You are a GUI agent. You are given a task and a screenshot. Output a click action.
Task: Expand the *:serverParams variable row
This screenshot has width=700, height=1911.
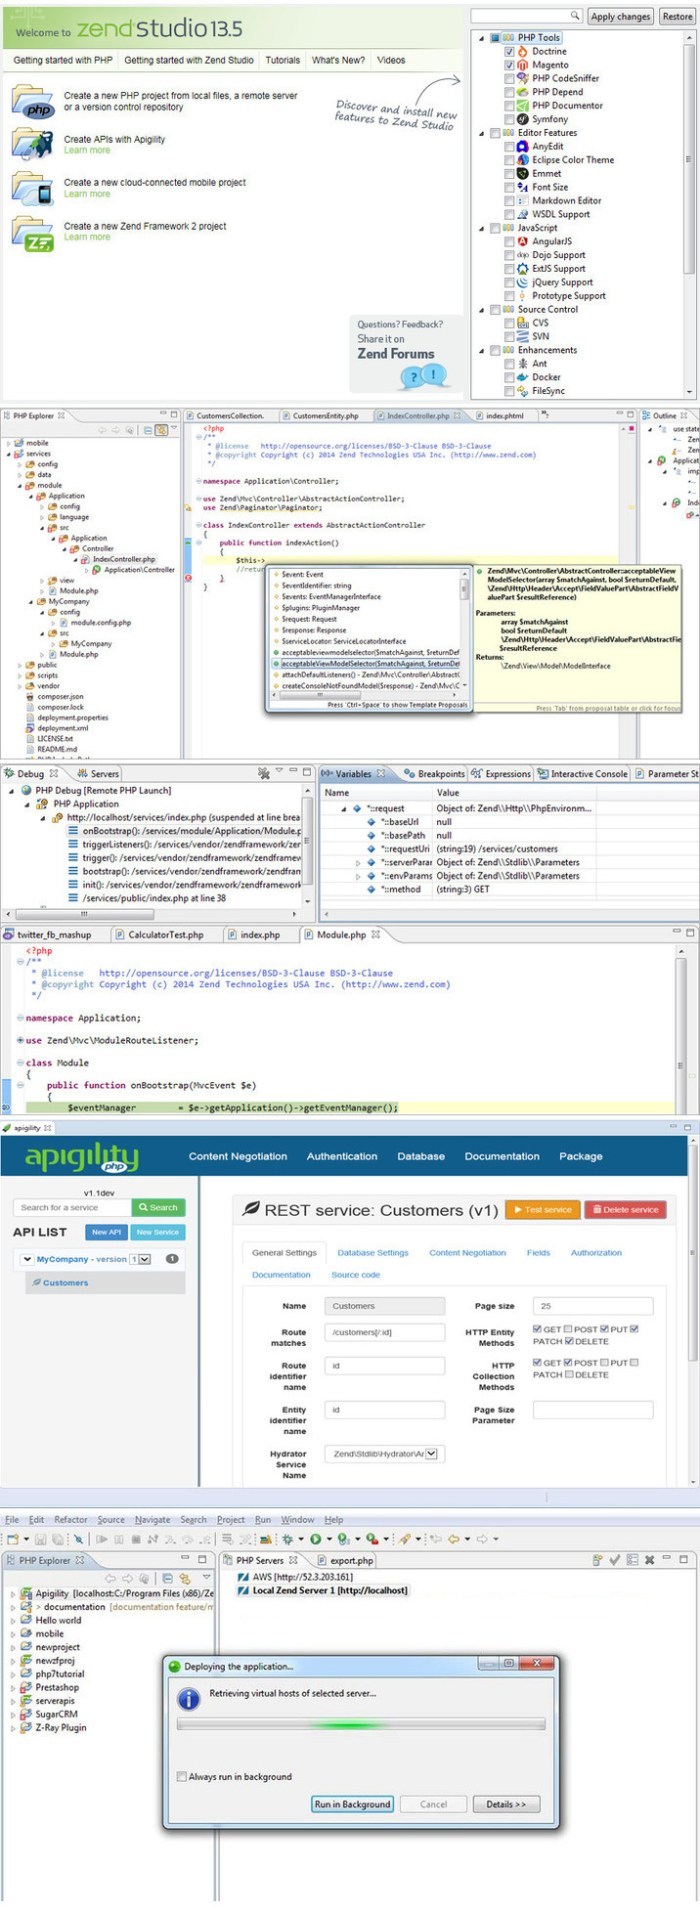(x=358, y=862)
